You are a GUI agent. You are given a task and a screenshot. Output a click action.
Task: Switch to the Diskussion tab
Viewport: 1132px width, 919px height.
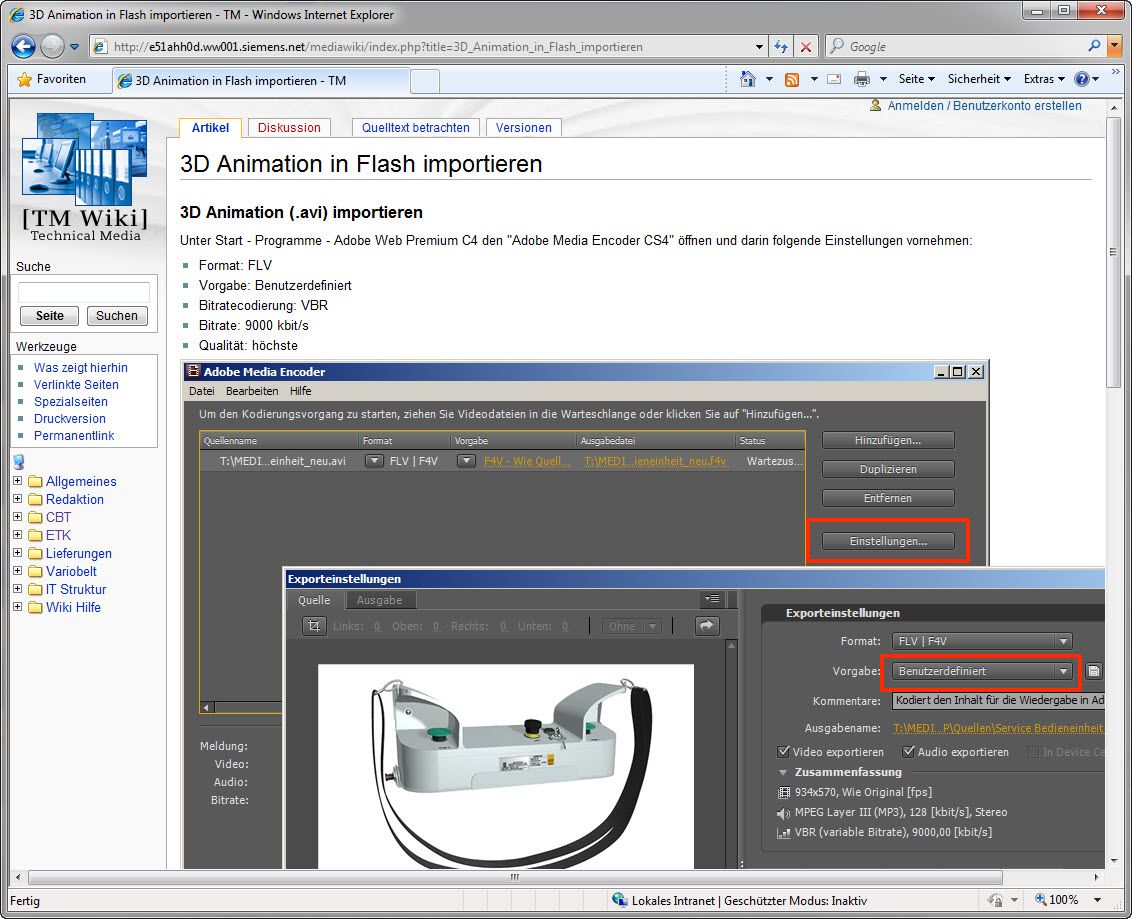pos(289,128)
